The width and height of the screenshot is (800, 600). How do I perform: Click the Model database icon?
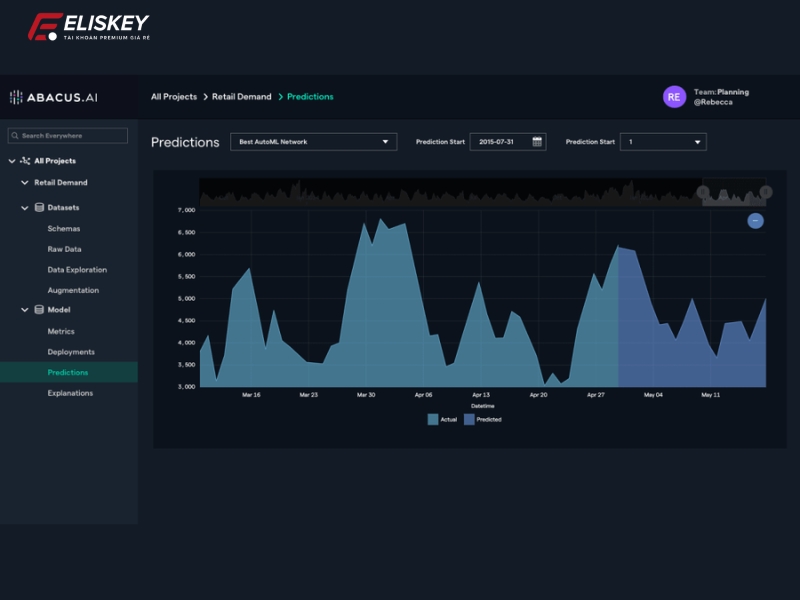click(x=39, y=310)
